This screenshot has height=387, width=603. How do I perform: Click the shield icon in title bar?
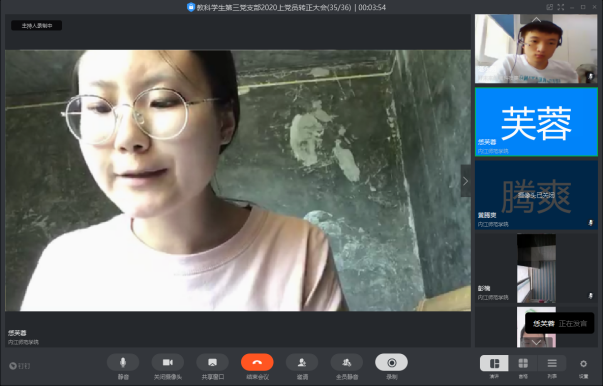click(x=191, y=7)
